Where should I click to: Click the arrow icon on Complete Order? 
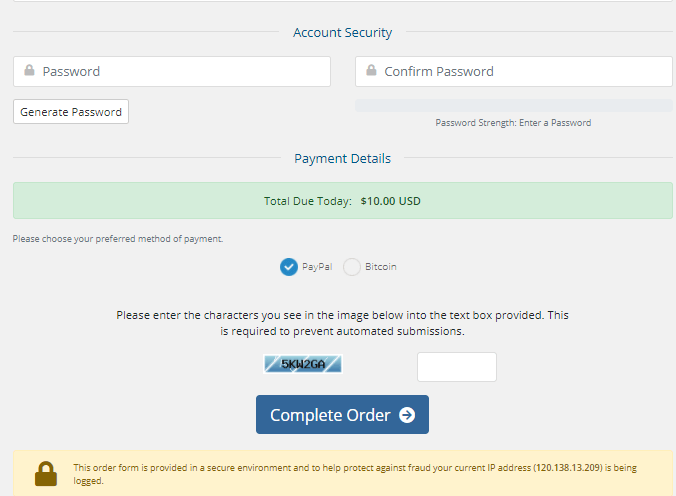pos(407,415)
